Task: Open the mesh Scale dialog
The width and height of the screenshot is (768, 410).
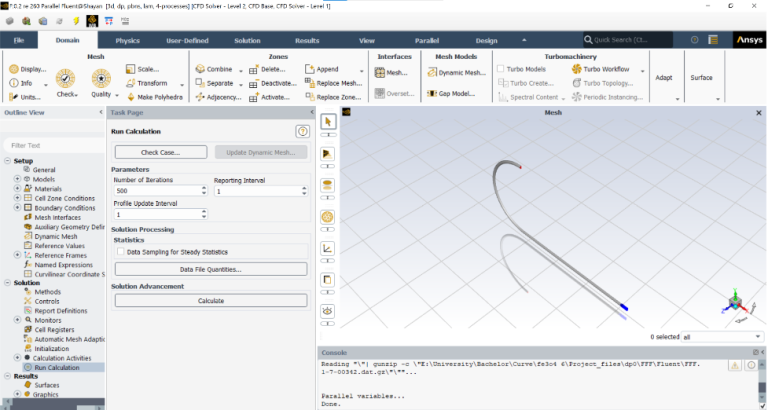Action: [x=142, y=69]
